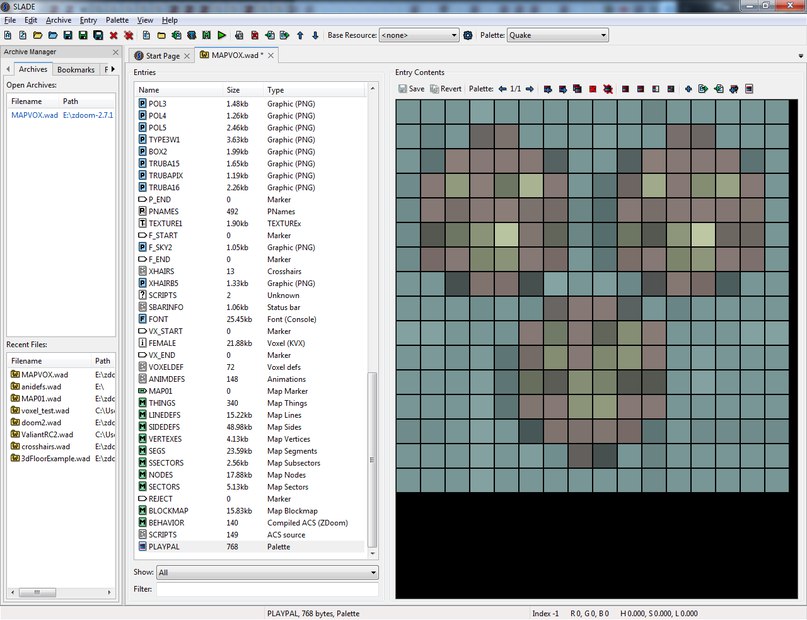Open the Base Resource dropdown
The width and height of the screenshot is (807, 620).
[x=418, y=35]
